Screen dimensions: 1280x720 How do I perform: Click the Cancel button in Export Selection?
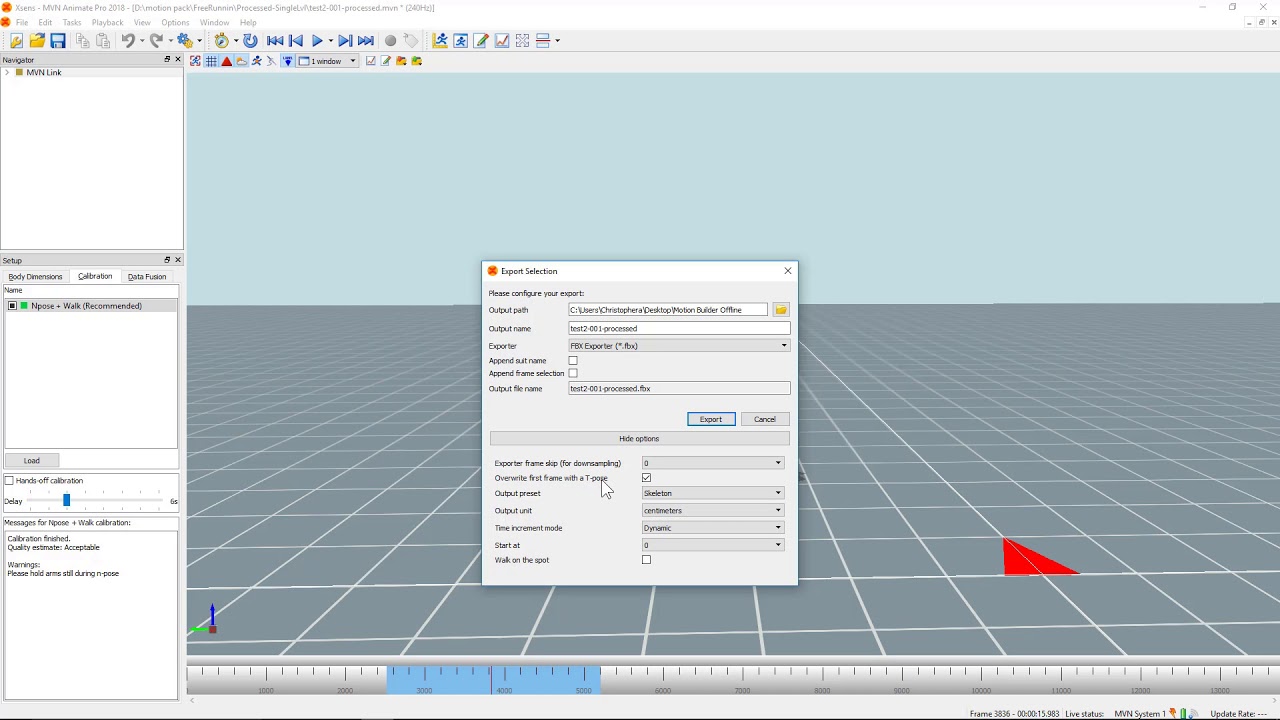(765, 419)
